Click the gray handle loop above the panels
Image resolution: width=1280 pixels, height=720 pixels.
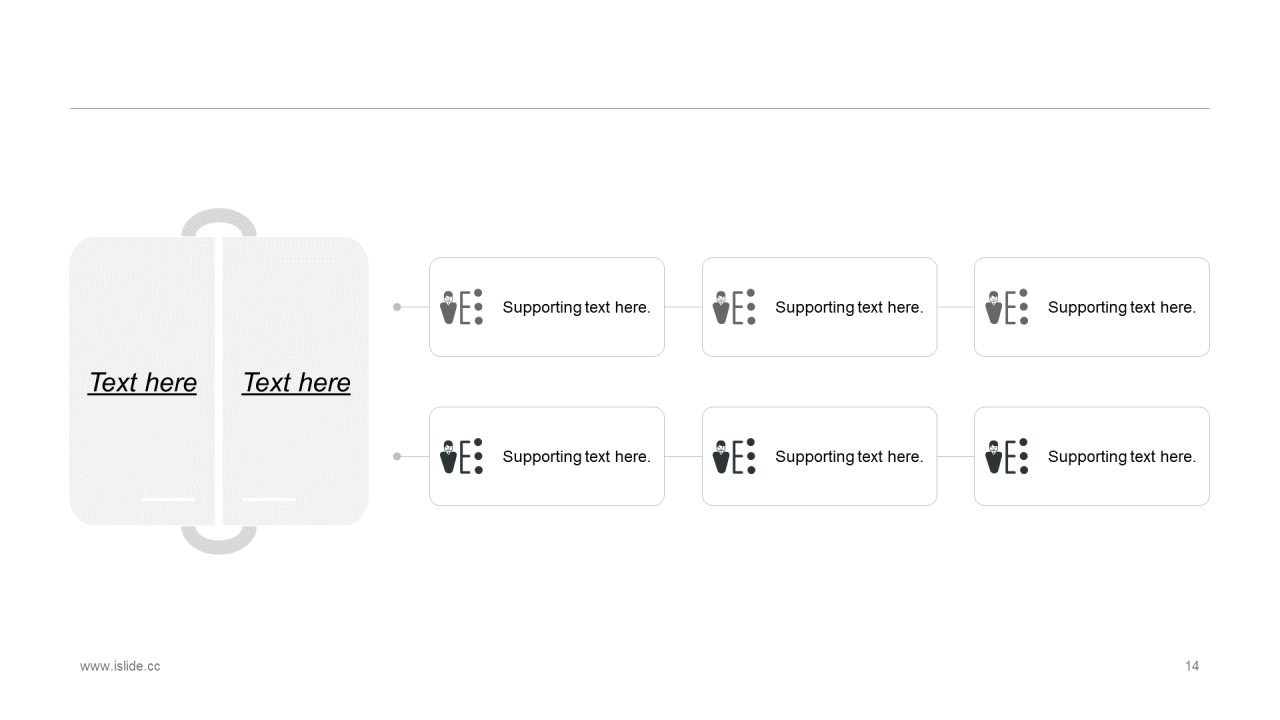click(219, 222)
